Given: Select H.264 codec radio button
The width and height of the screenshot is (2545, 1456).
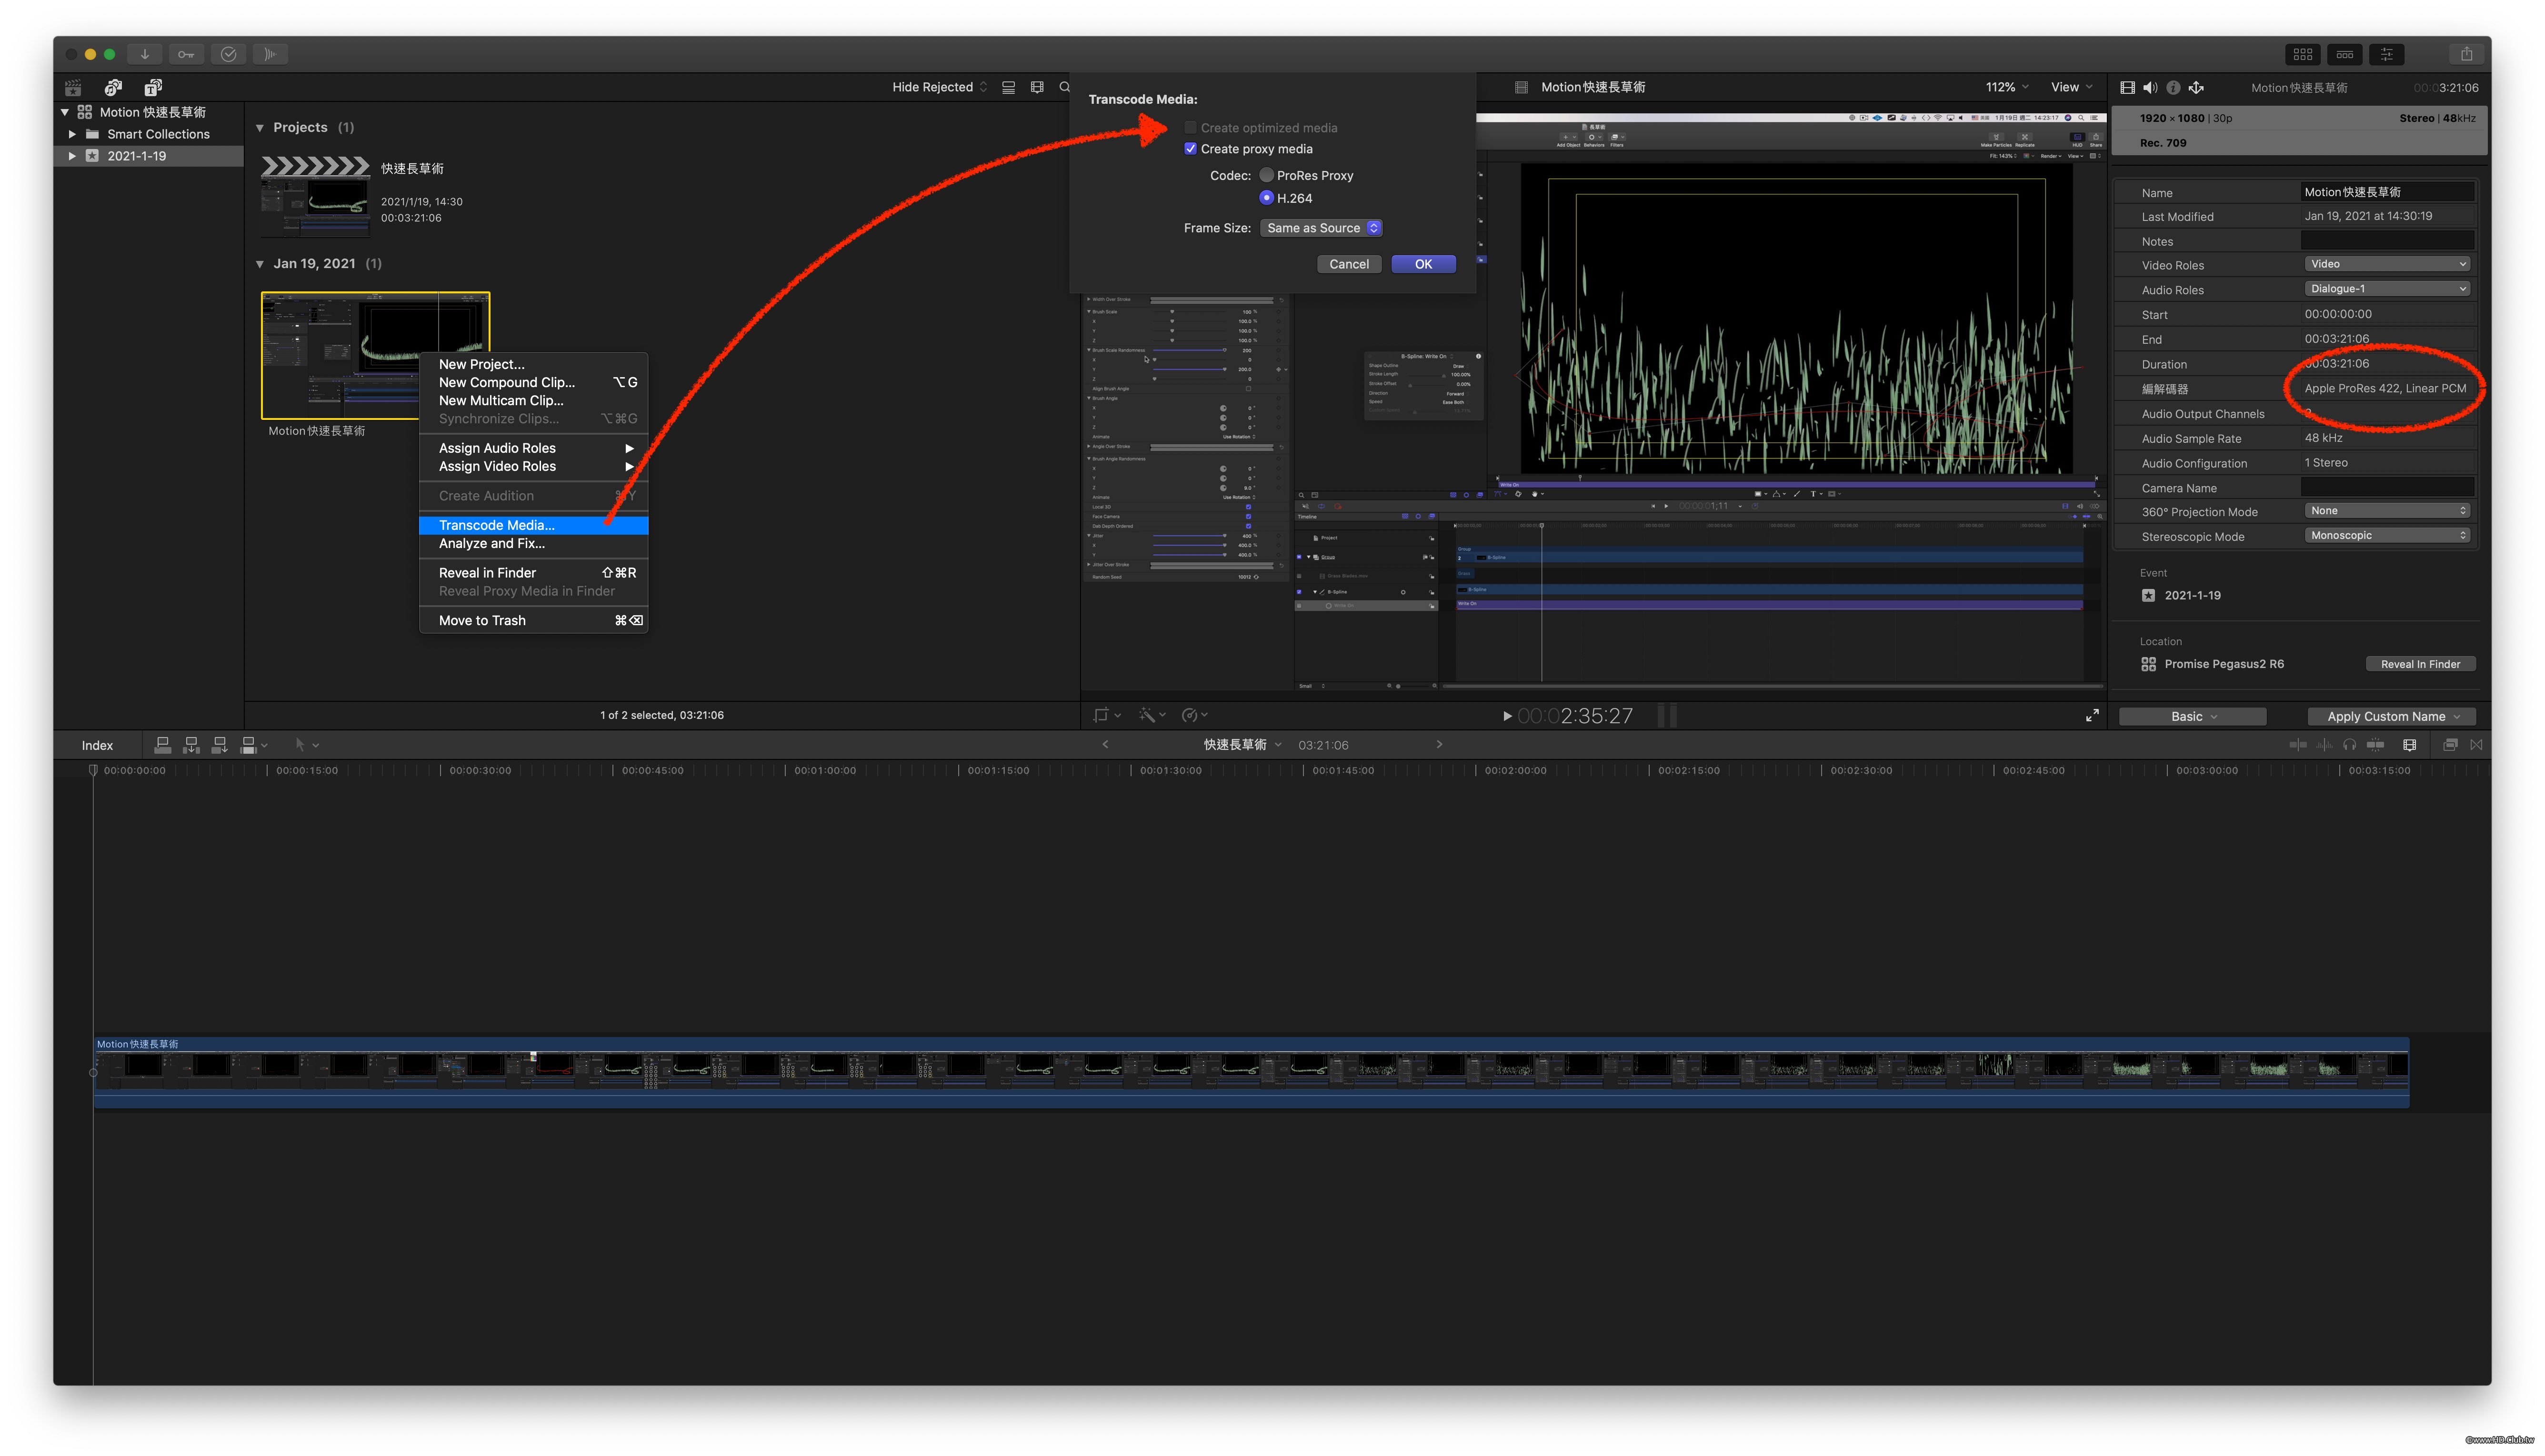Looking at the screenshot, I should click(1266, 198).
